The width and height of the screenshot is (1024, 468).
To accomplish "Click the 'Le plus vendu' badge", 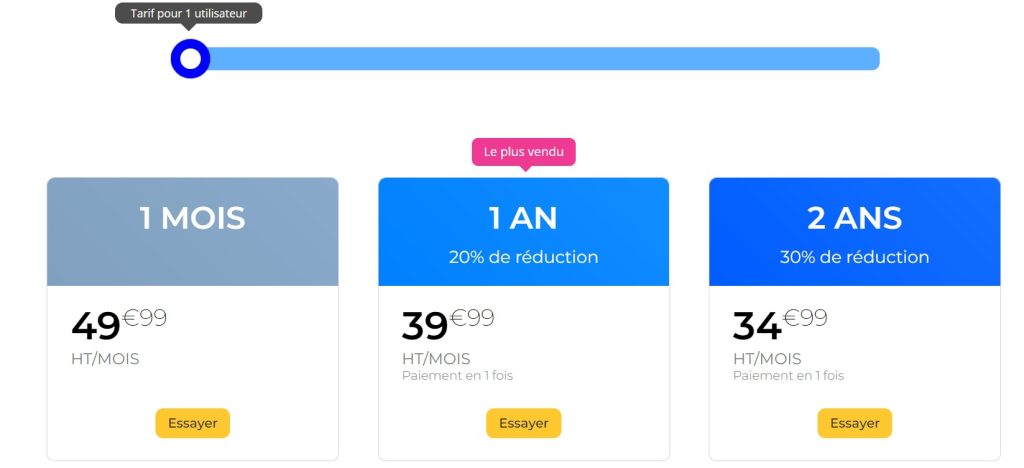I will point(523,152).
